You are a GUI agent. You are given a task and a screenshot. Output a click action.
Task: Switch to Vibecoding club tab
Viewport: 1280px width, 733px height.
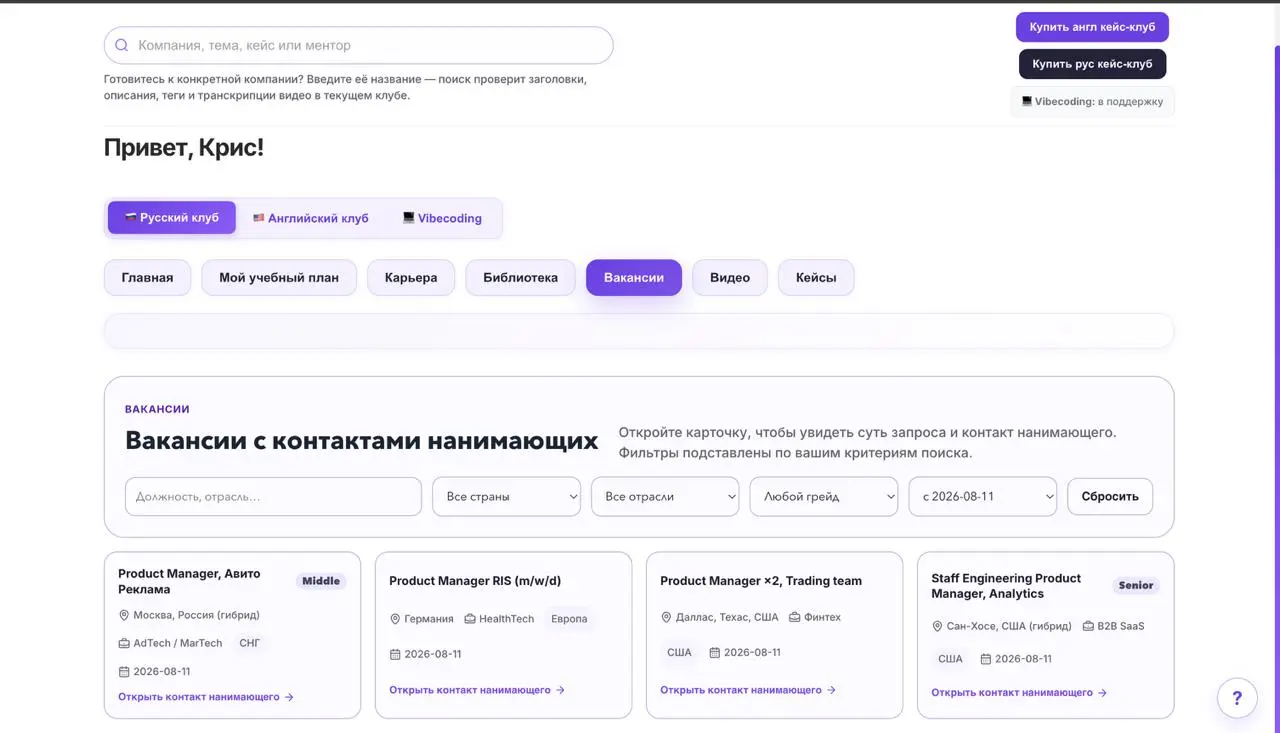click(x=442, y=218)
